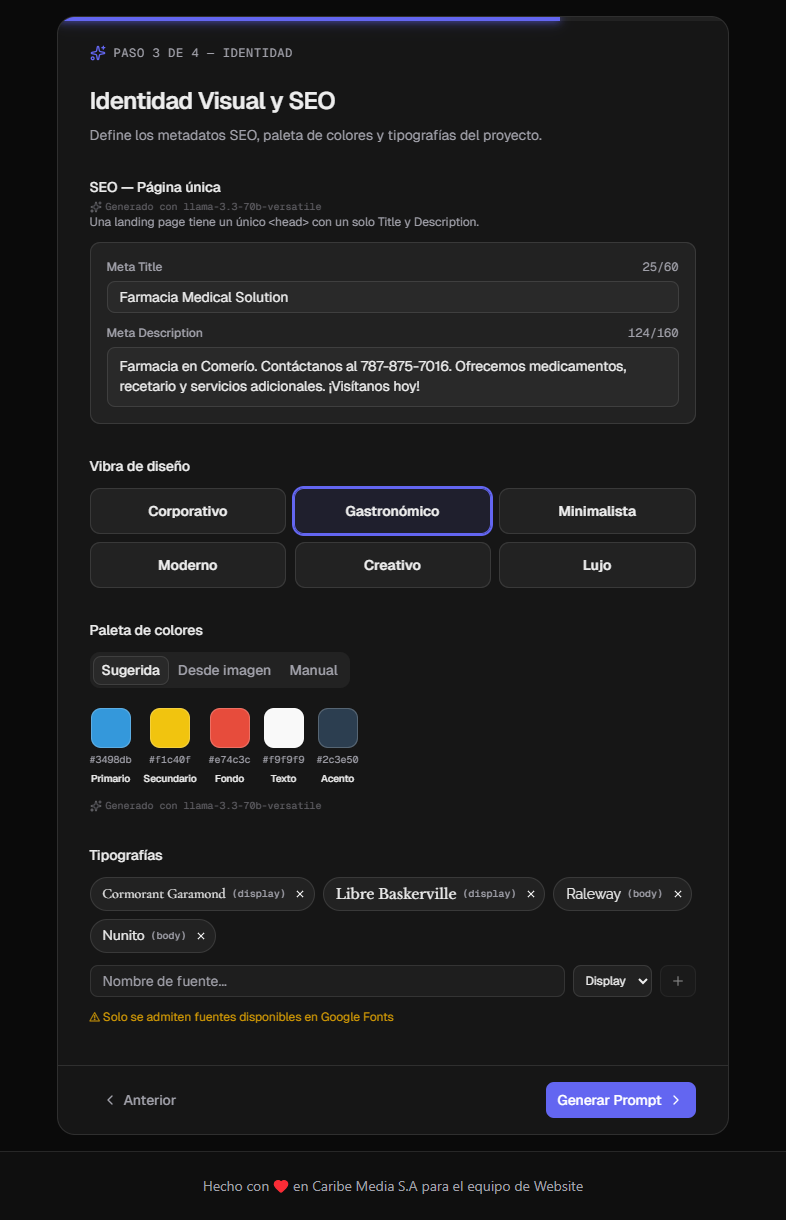This screenshot has width=786, height=1220.
Task: Go back with the Anterior button
Action: click(141, 1100)
